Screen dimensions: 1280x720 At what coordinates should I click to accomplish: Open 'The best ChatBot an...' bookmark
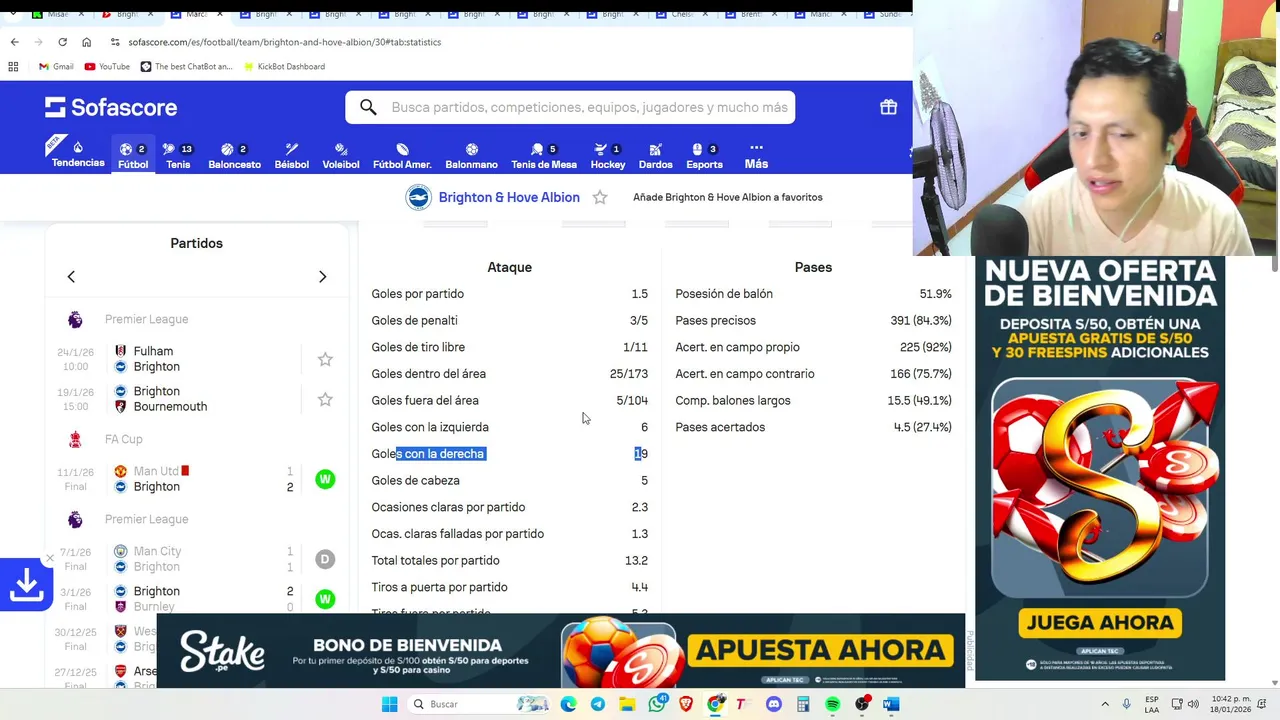click(186, 66)
